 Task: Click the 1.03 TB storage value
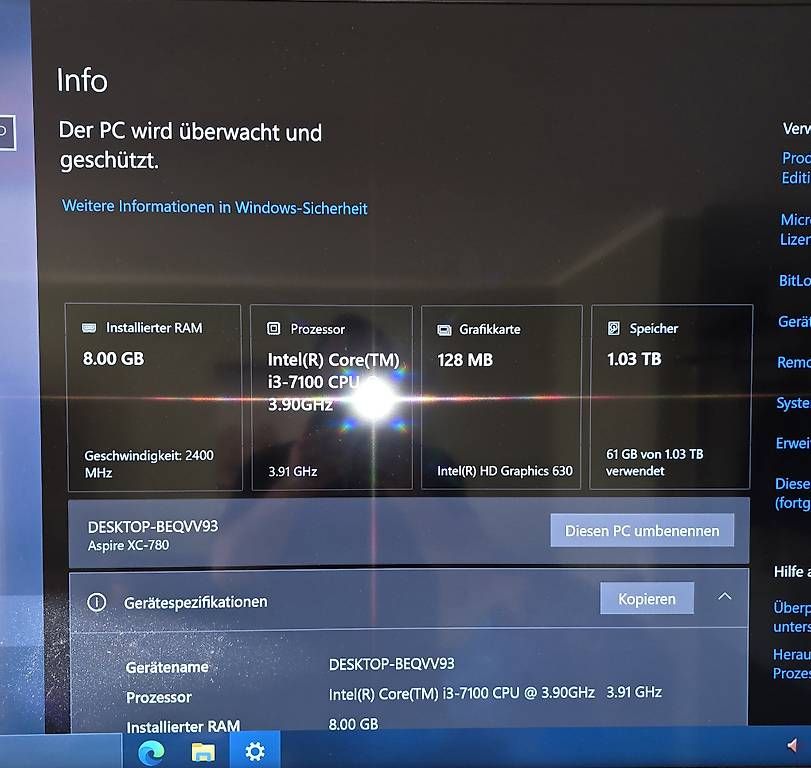(634, 359)
